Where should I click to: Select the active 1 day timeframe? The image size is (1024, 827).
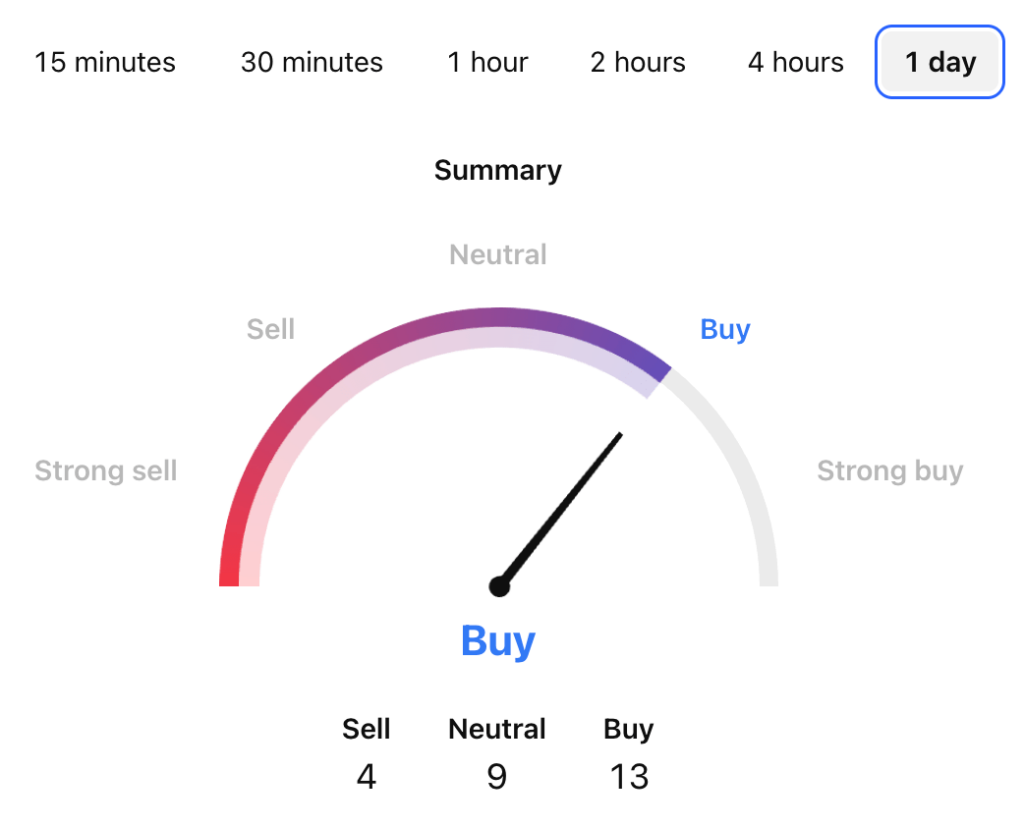(938, 62)
